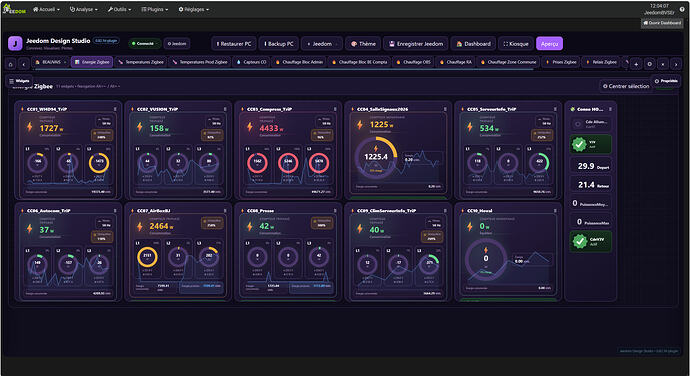The image size is (690, 376).
Task: Open the CC05_Serveurinfo_TriP widget handle menu
Action: tap(555, 109)
